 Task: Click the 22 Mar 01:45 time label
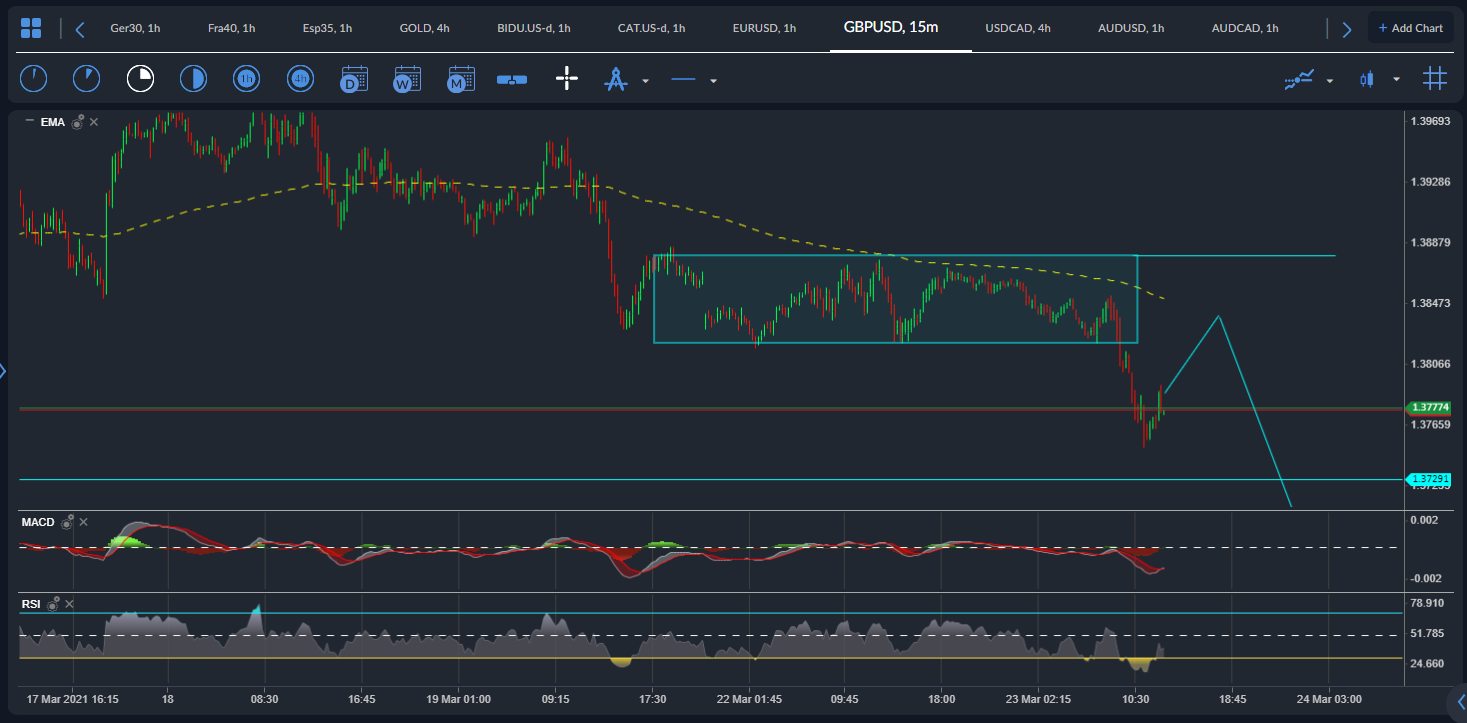click(x=748, y=699)
